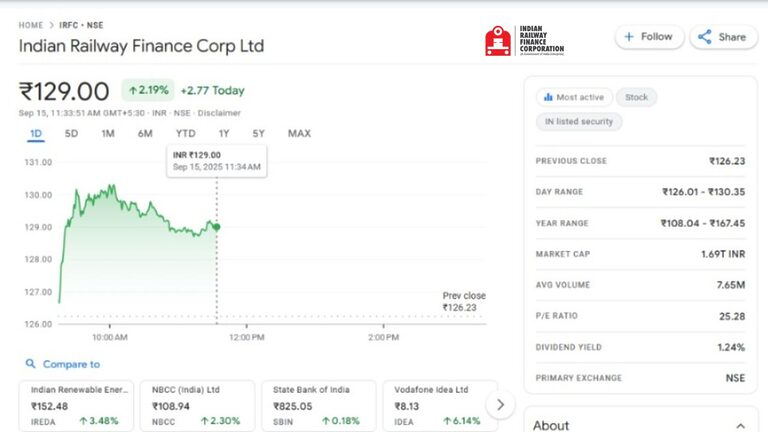
Task: Click the green data point on chart
Action: point(216,227)
